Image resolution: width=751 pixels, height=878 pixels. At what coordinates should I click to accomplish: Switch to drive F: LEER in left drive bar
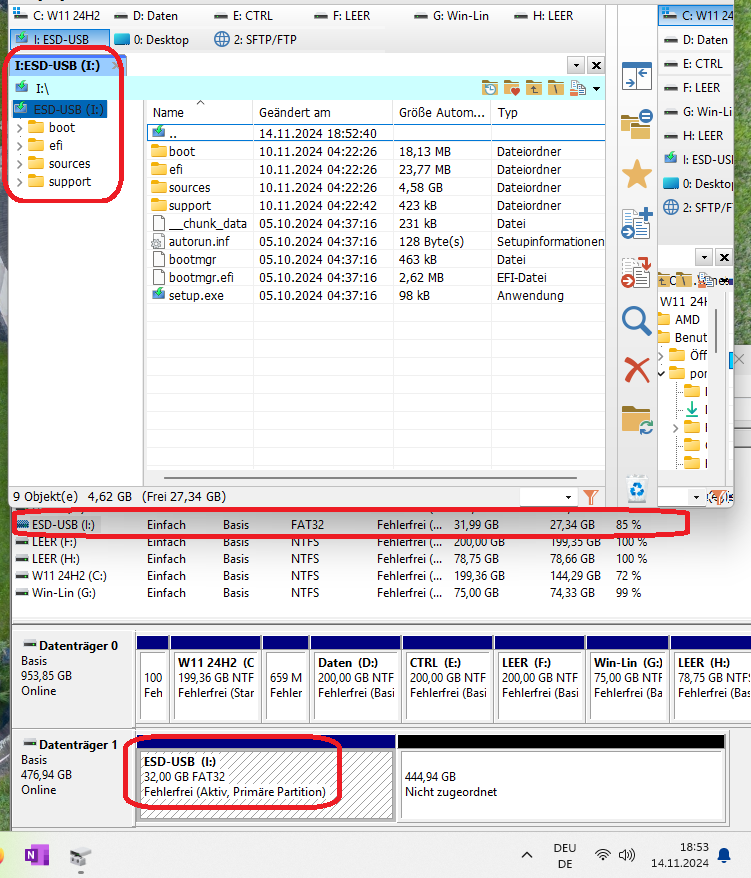(343, 16)
